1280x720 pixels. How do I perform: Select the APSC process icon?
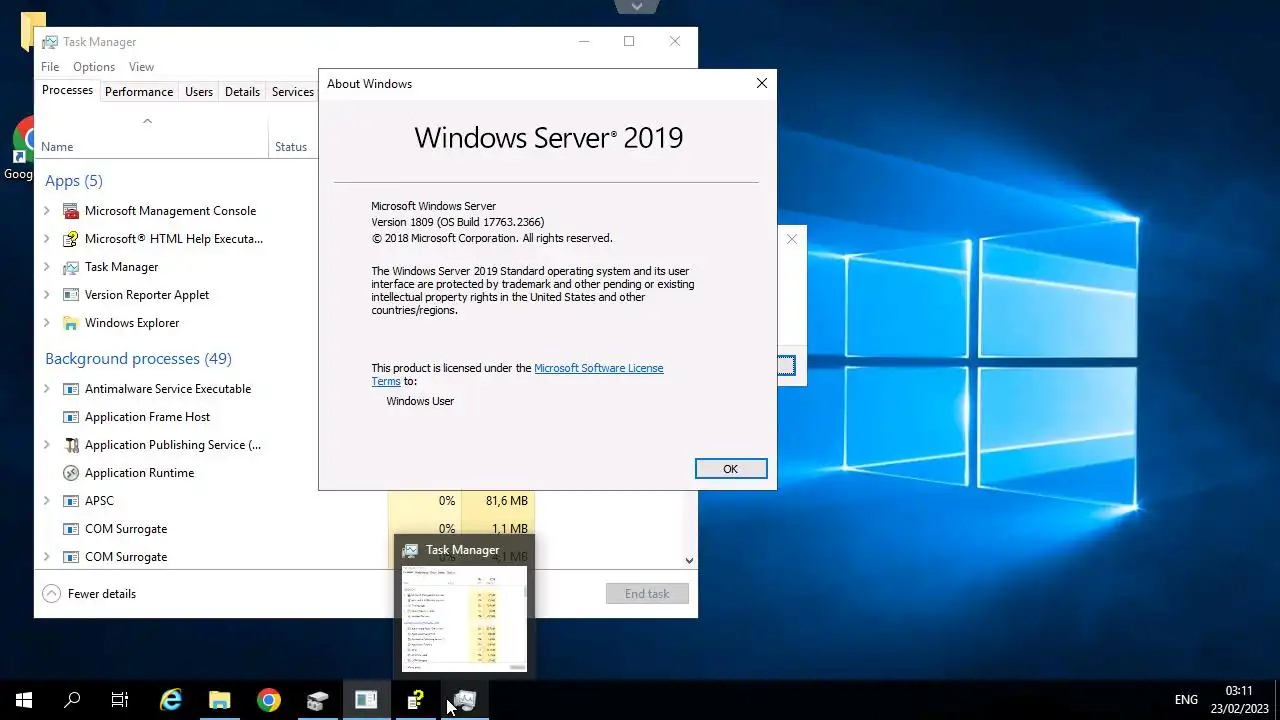71,501
